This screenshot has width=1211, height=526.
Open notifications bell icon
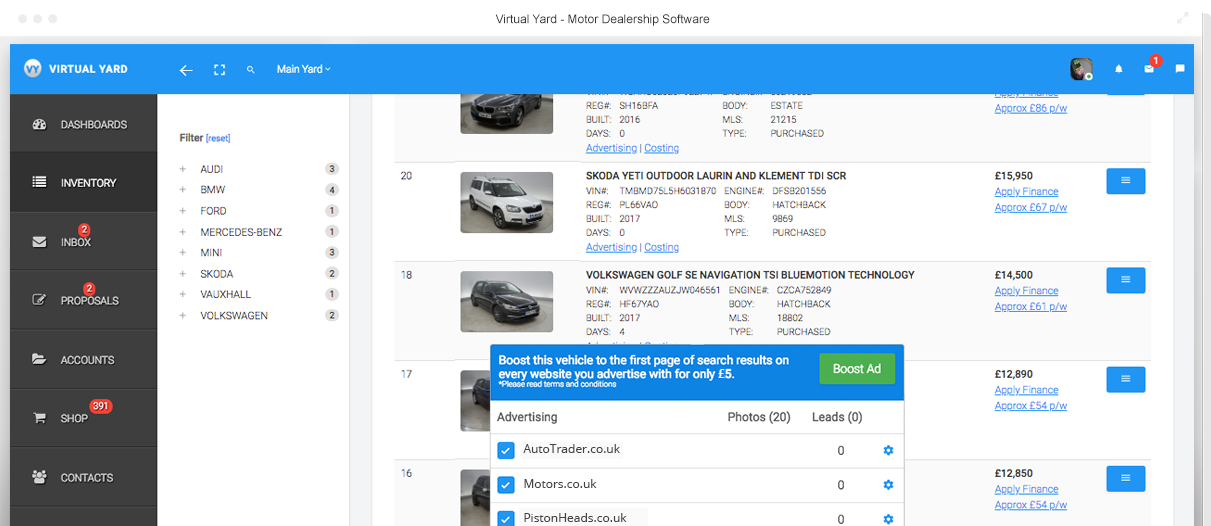1119,69
